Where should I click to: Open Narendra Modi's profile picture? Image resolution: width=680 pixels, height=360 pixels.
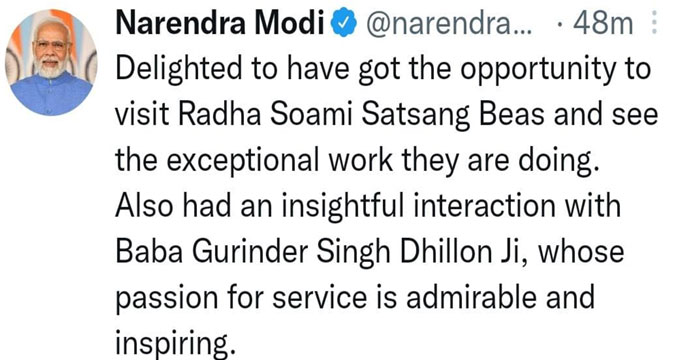51,62
